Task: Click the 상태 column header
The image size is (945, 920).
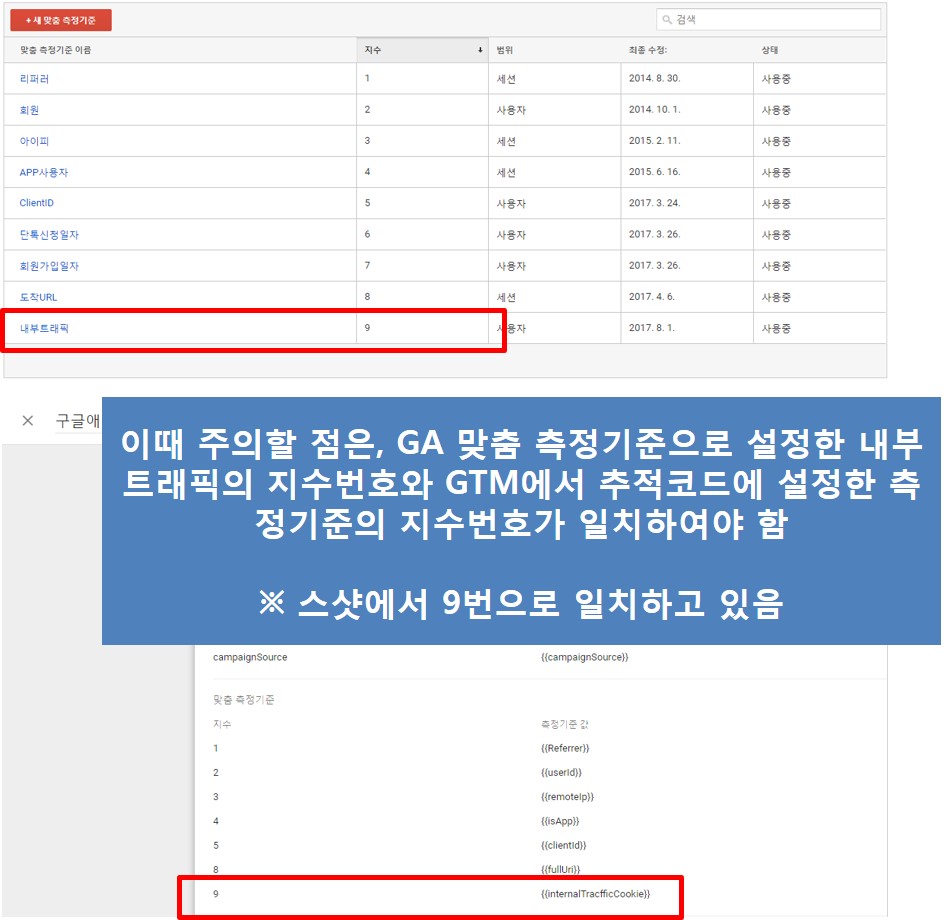Action: pyautogui.click(x=770, y=50)
